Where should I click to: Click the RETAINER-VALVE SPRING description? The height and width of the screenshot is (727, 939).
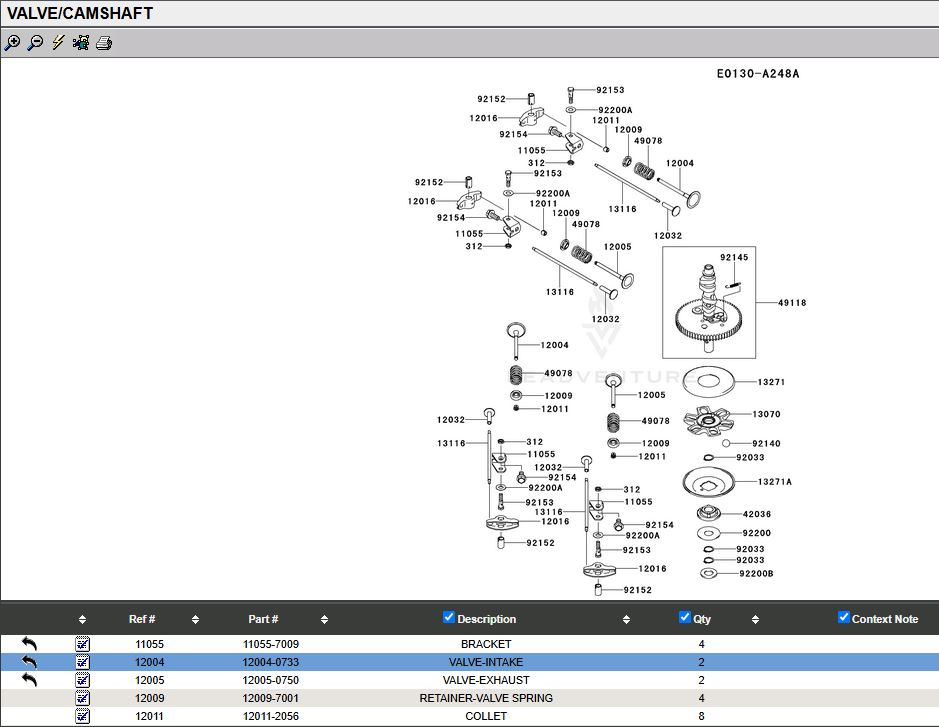tap(486, 698)
